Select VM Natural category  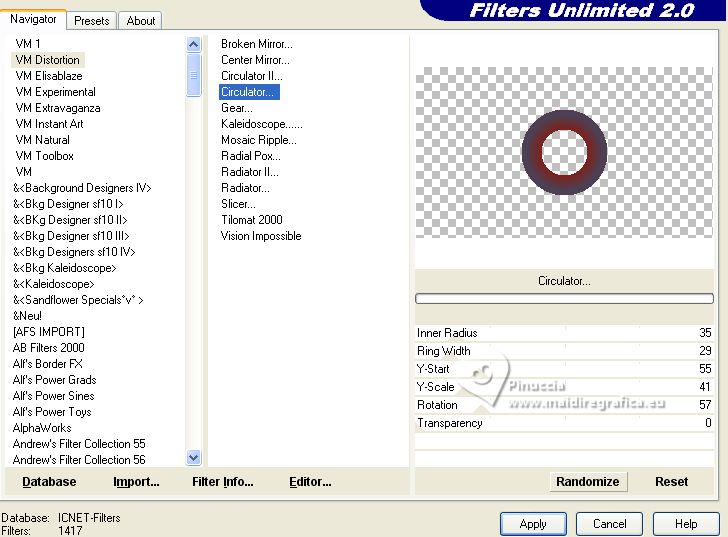(x=42, y=140)
